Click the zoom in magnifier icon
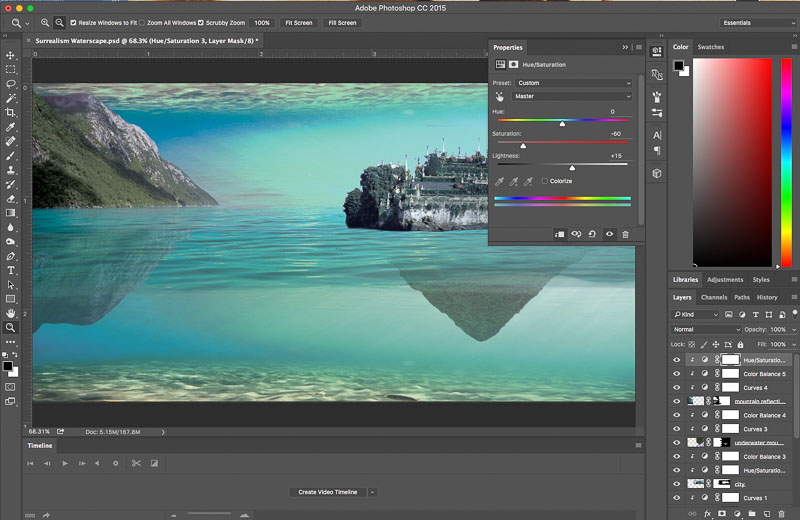Screen dimensions: 800x520 click(45, 22)
